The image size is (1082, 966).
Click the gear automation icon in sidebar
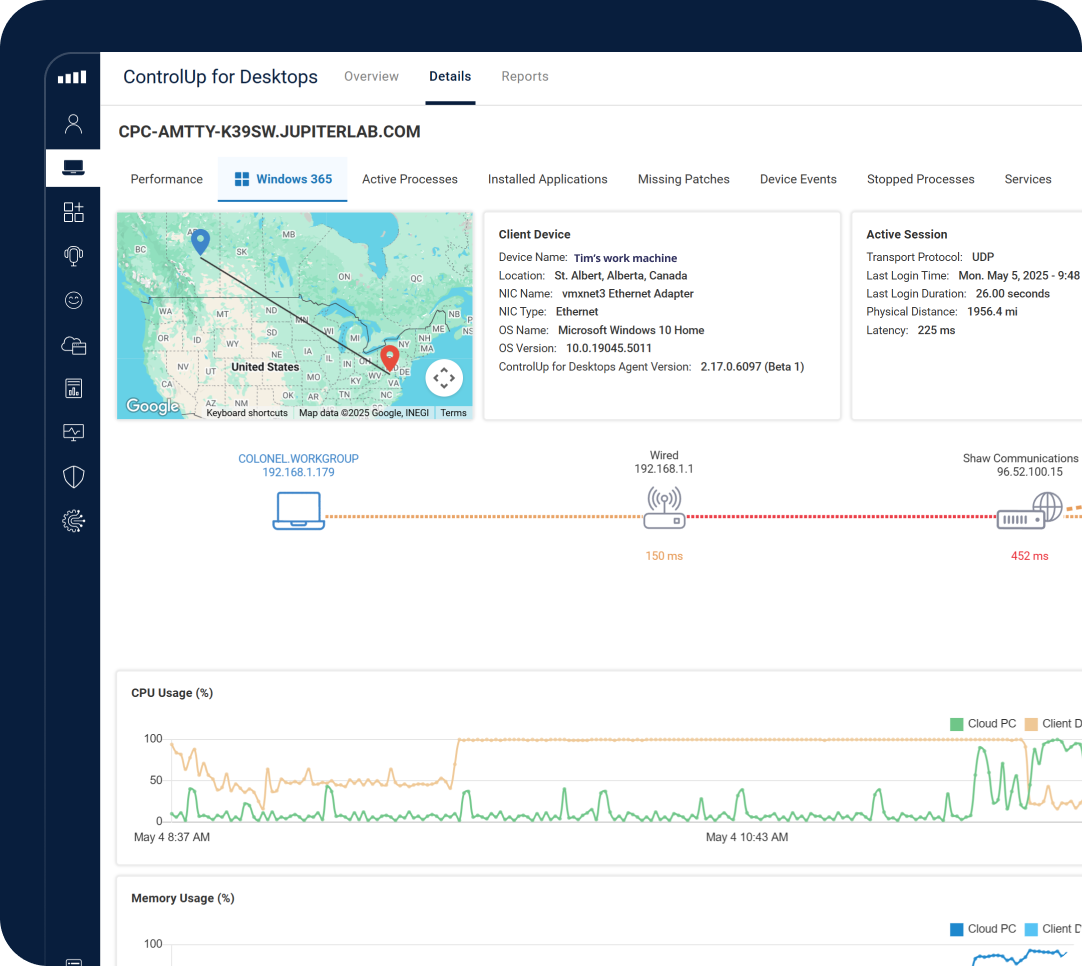[x=73, y=520]
